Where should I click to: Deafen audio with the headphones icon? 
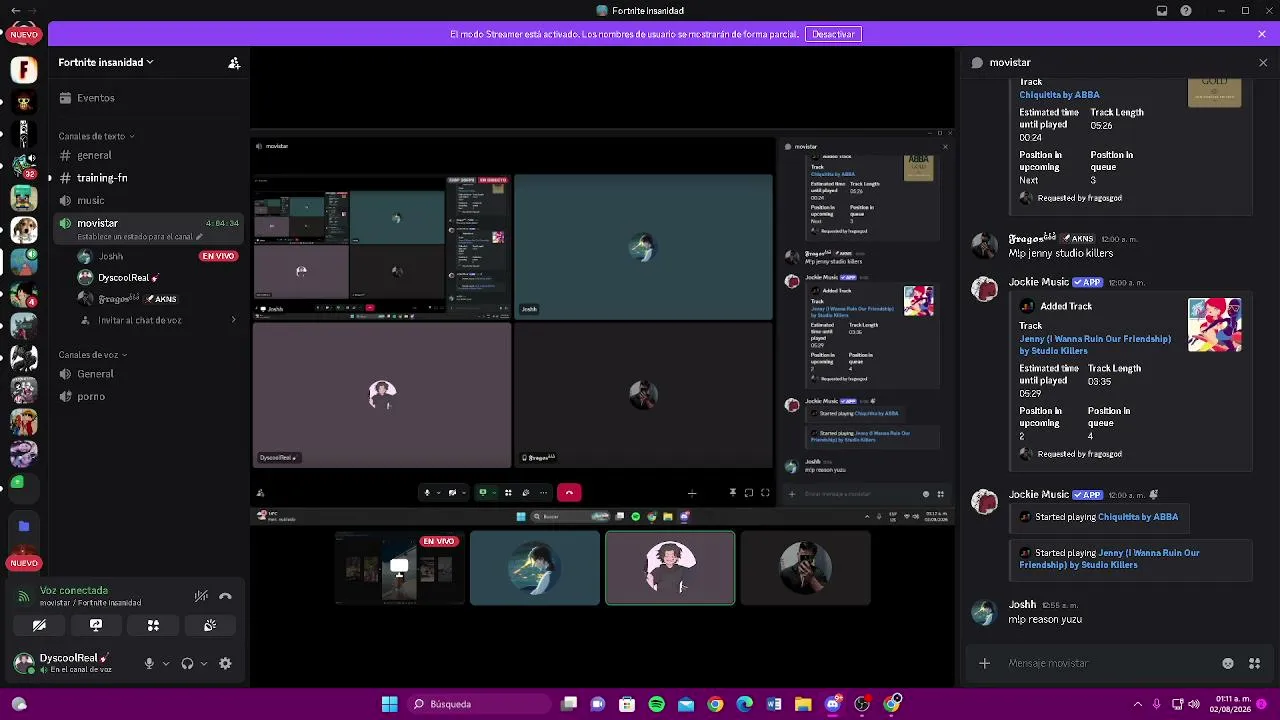(187, 663)
